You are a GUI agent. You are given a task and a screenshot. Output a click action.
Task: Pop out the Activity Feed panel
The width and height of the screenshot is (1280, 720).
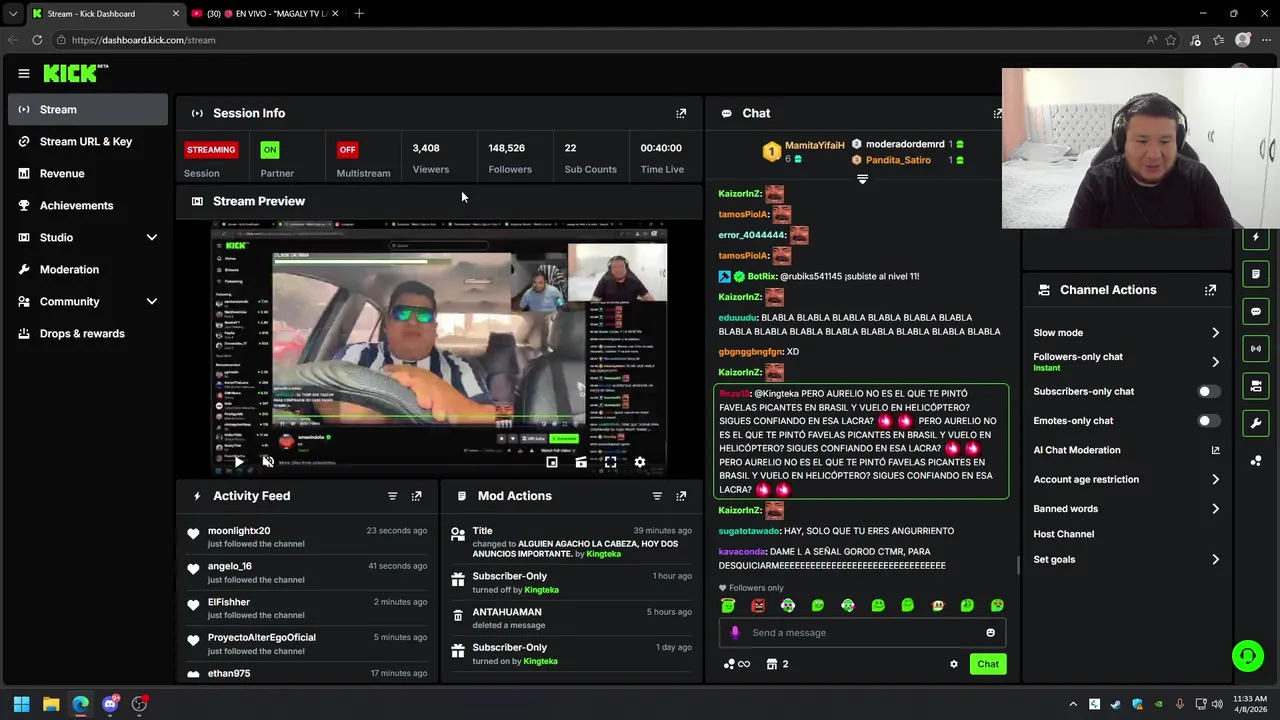point(417,496)
